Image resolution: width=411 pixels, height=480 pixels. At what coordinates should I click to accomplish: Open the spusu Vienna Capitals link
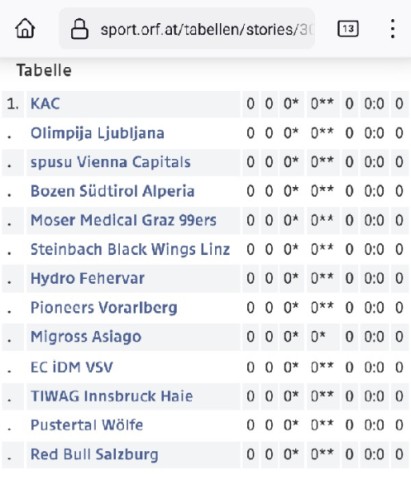click(x=110, y=162)
